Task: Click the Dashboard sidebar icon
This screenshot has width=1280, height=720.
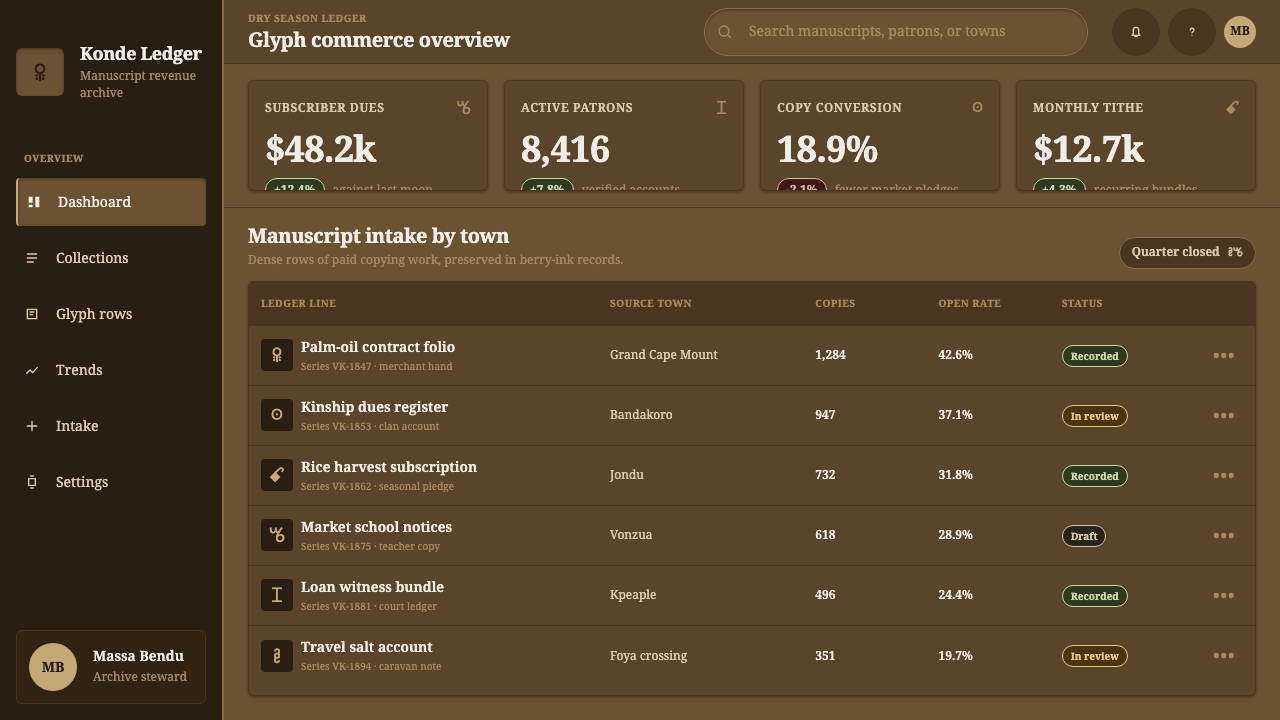Action: [34, 202]
